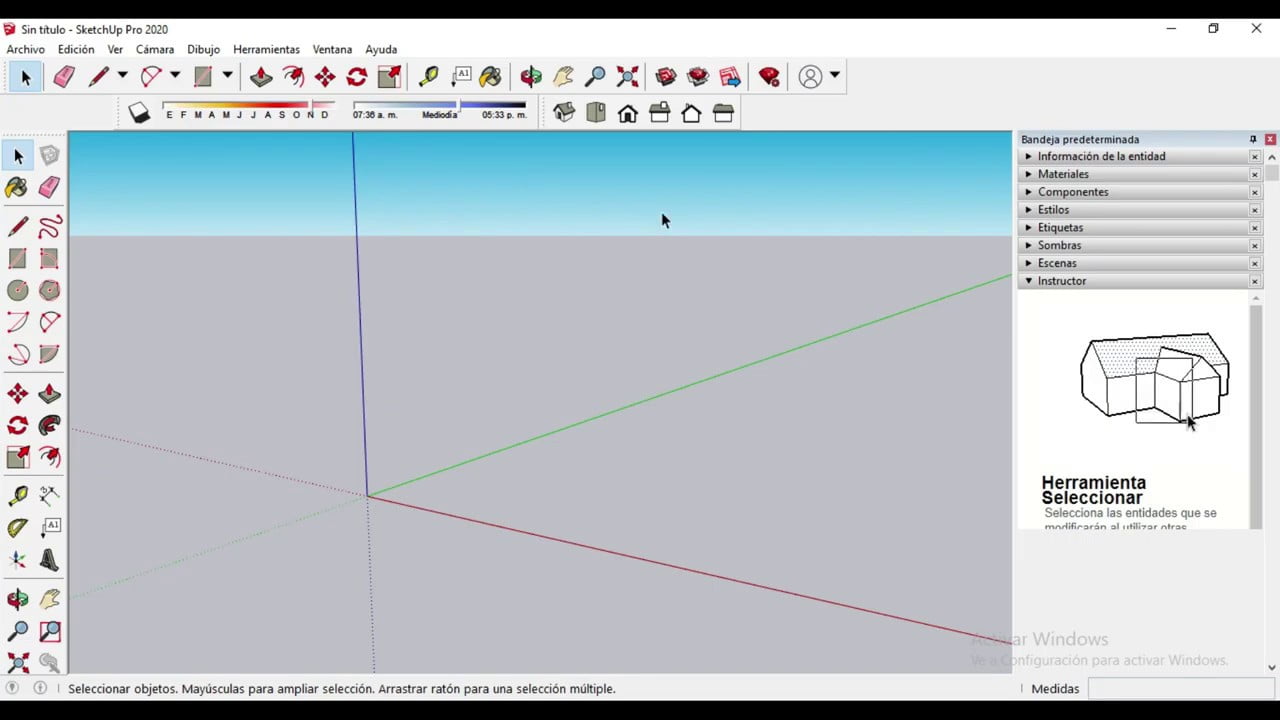Close the Etiquetas panel
The image size is (1280, 720).
click(x=1254, y=227)
